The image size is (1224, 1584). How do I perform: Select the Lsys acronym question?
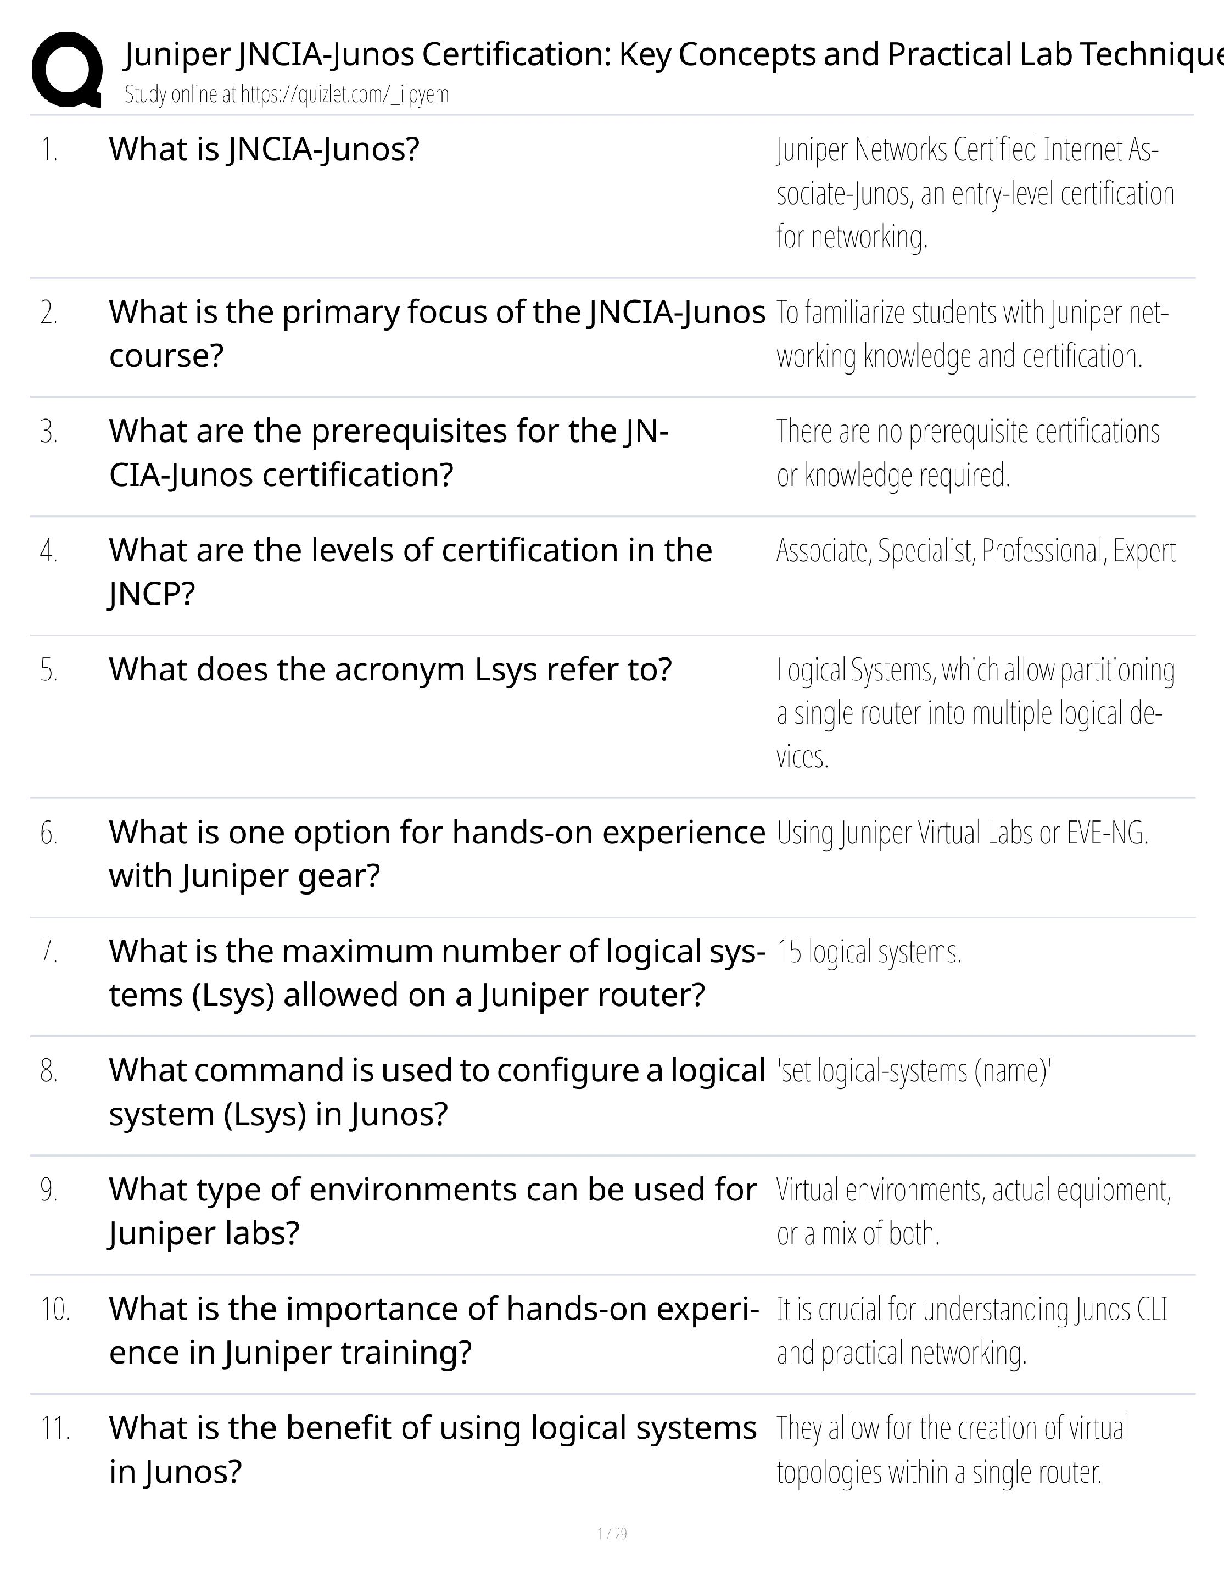pyautogui.click(x=390, y=668)
